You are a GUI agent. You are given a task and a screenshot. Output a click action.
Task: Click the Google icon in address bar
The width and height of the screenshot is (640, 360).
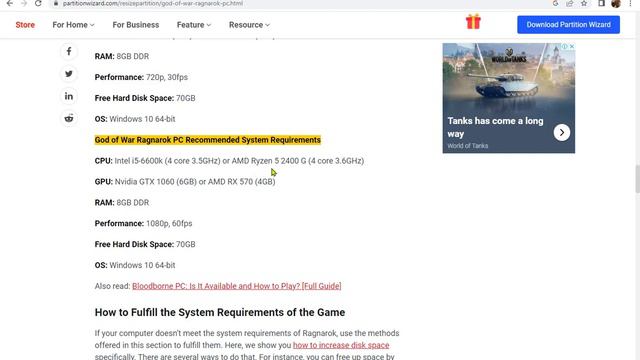pyautogui.click(x=555, y=3)
